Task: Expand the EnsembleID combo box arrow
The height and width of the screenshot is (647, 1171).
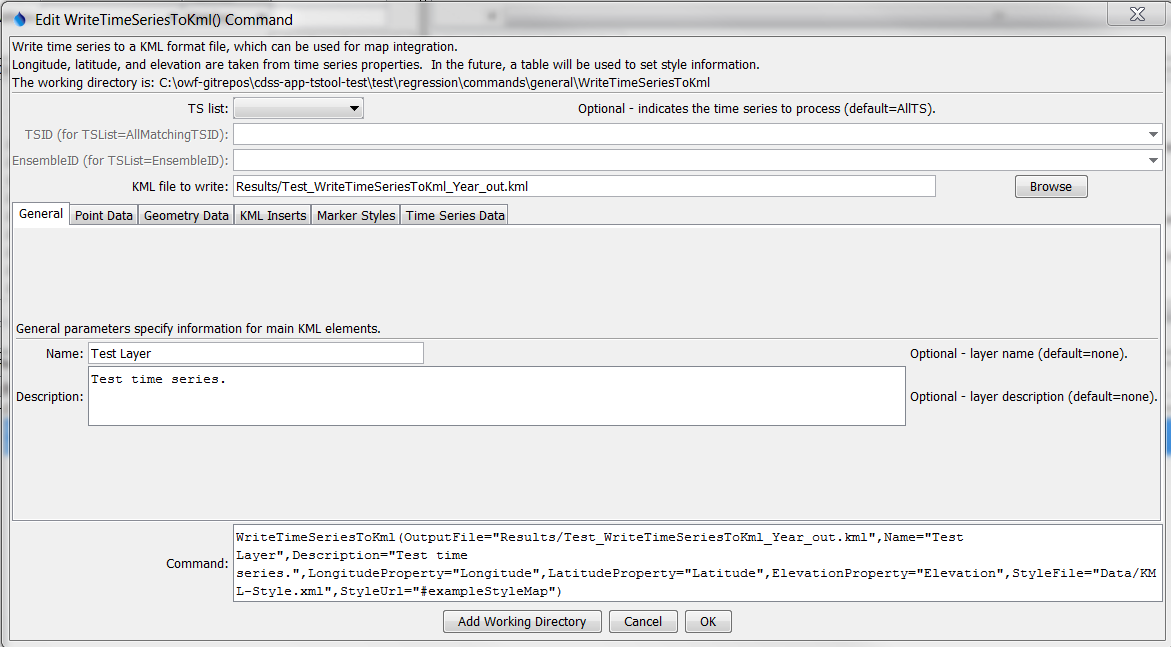Action: click(x=1153, y=160)
